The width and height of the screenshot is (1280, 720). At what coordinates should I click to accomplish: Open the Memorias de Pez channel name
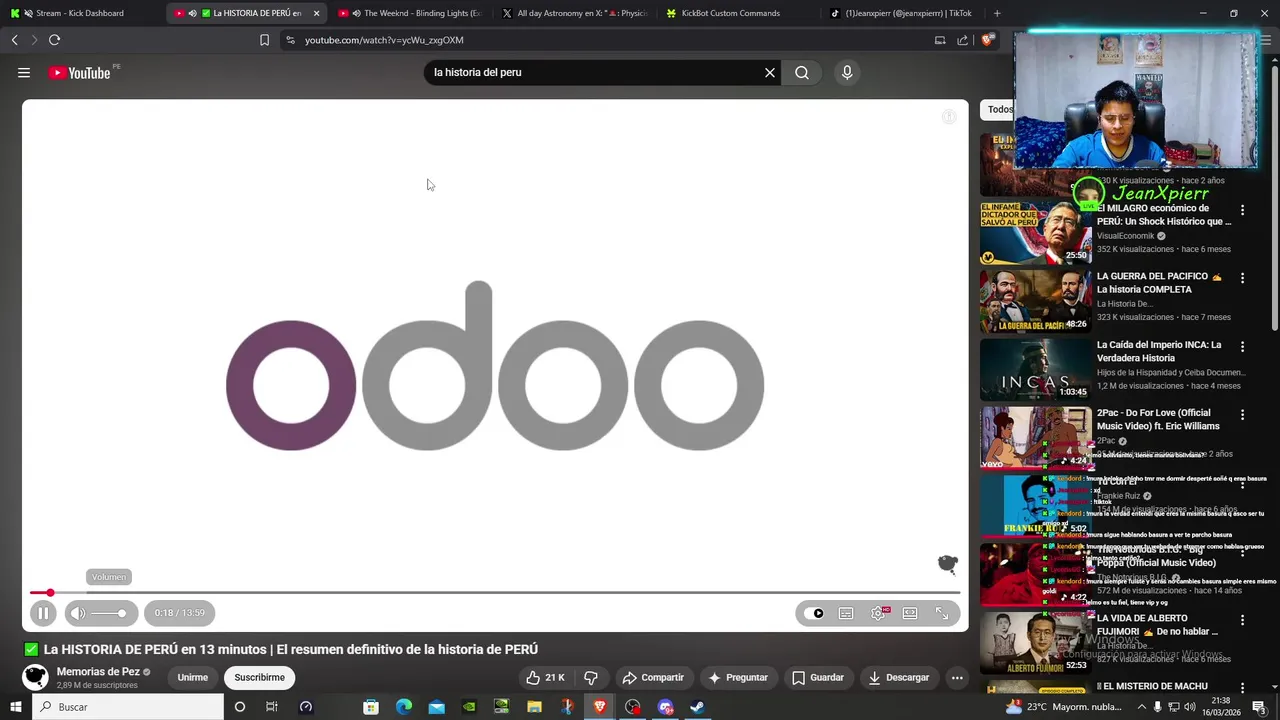(98, 672)
